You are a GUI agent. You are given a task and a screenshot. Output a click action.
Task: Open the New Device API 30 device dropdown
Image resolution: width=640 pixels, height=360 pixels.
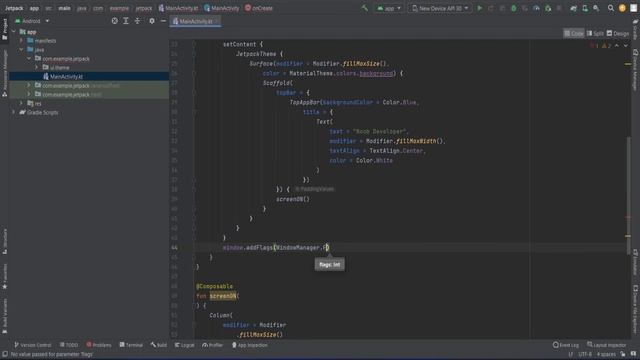440,8
